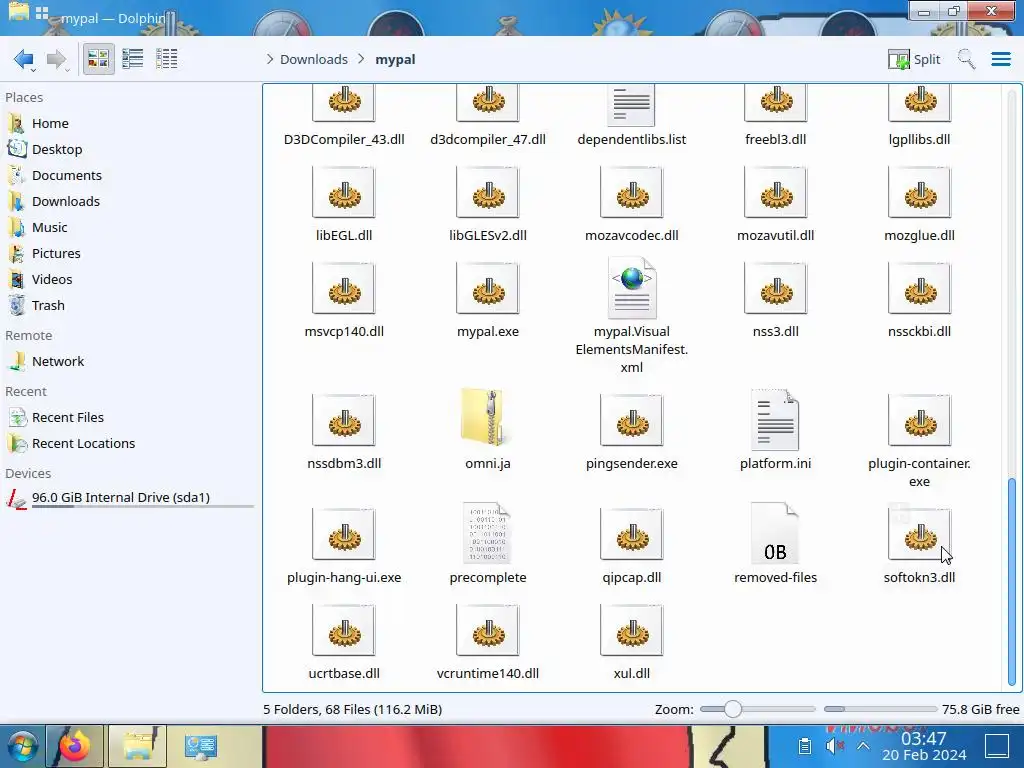Select mypal.exe file icon
Image resolution: width=1024 pixels, height=768 pixels.
point(488,288)
